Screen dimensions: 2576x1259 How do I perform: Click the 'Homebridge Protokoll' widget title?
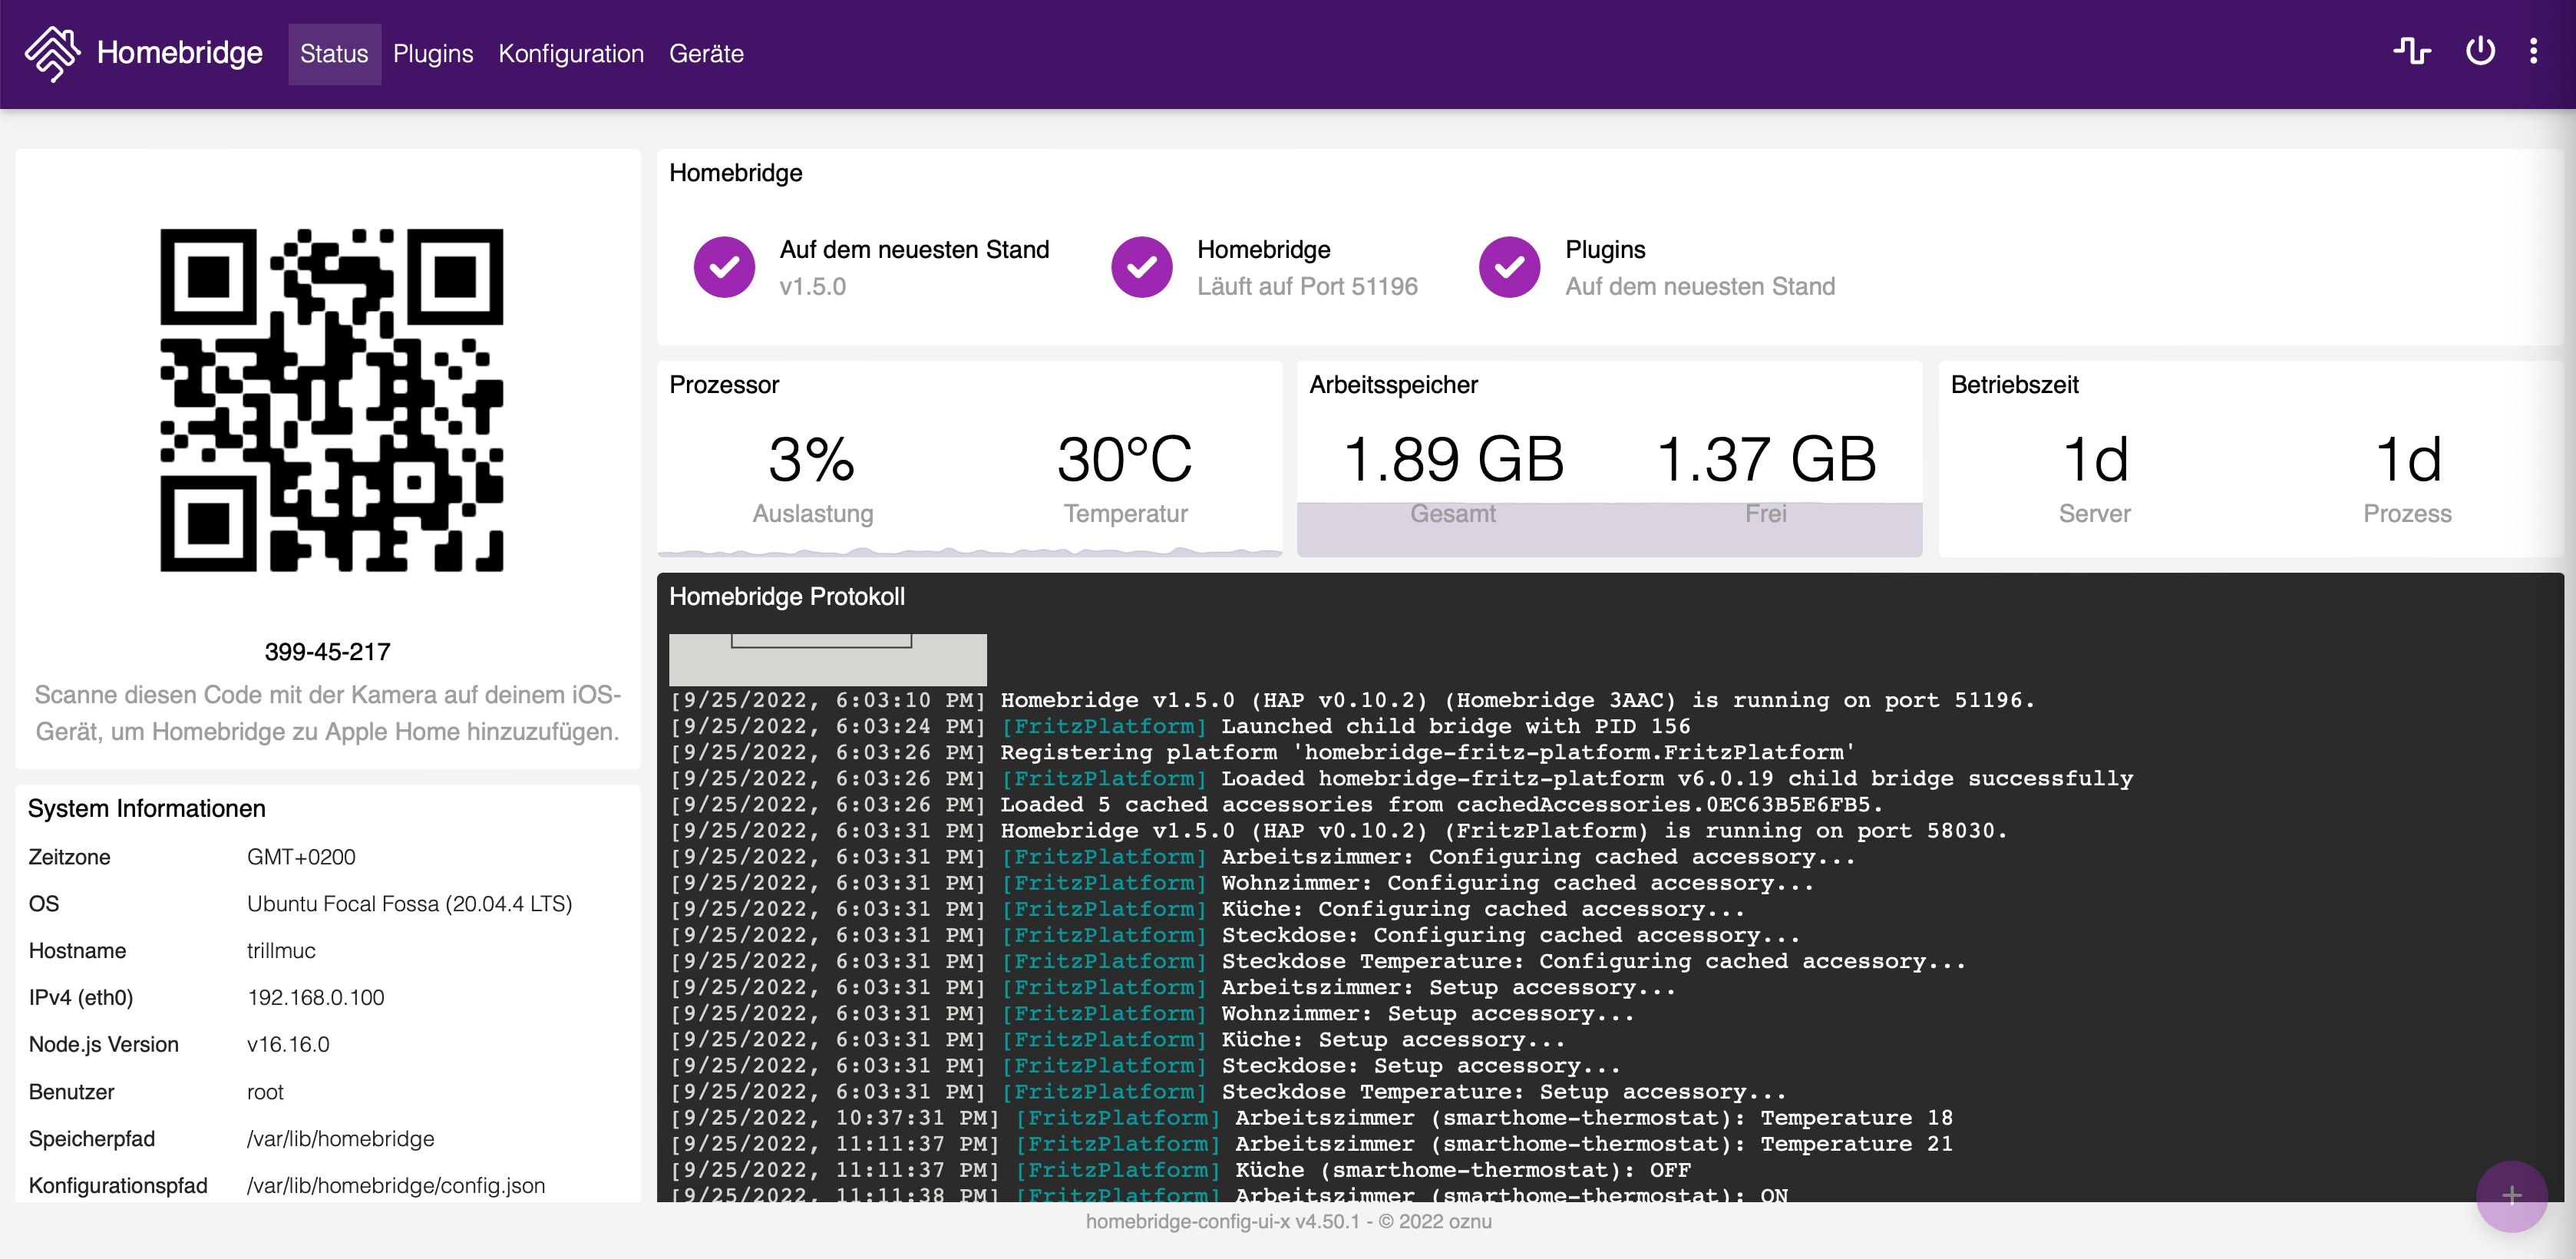(787, 597)
